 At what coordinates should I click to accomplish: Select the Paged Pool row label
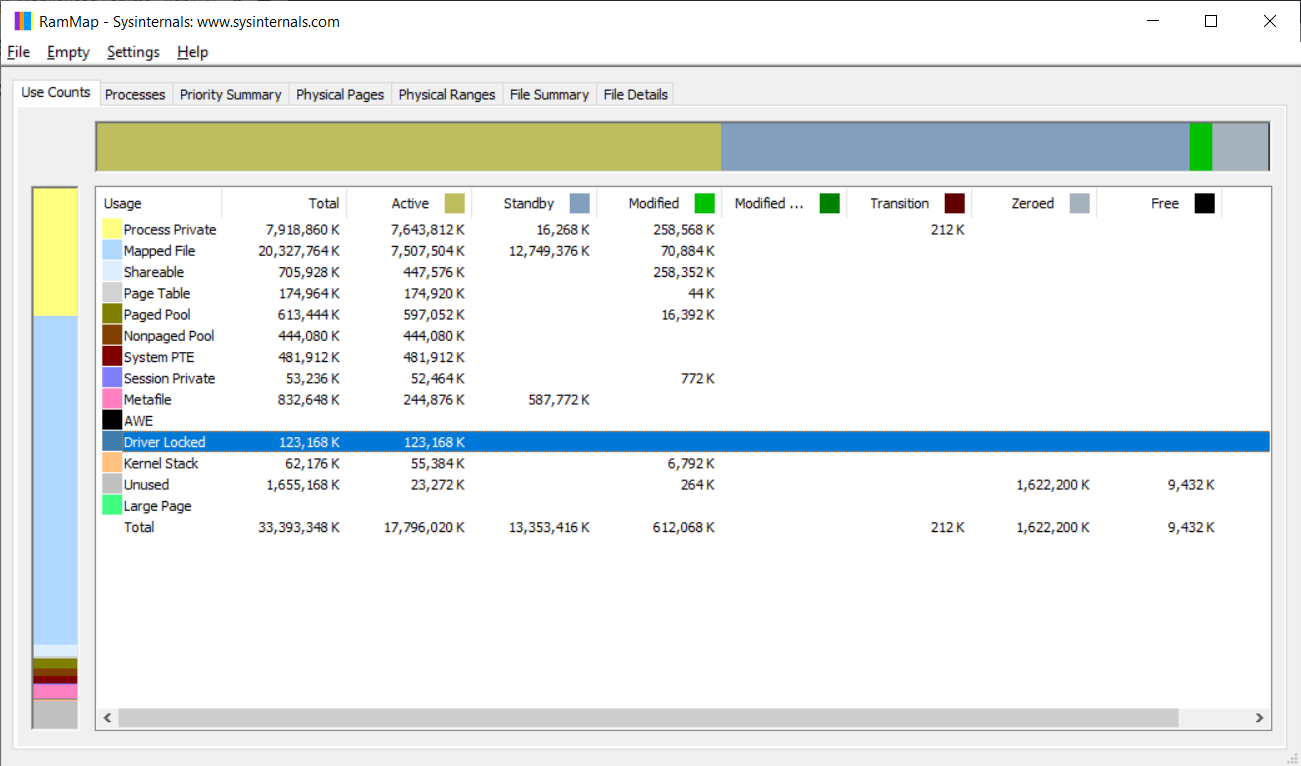click(157, 314)
